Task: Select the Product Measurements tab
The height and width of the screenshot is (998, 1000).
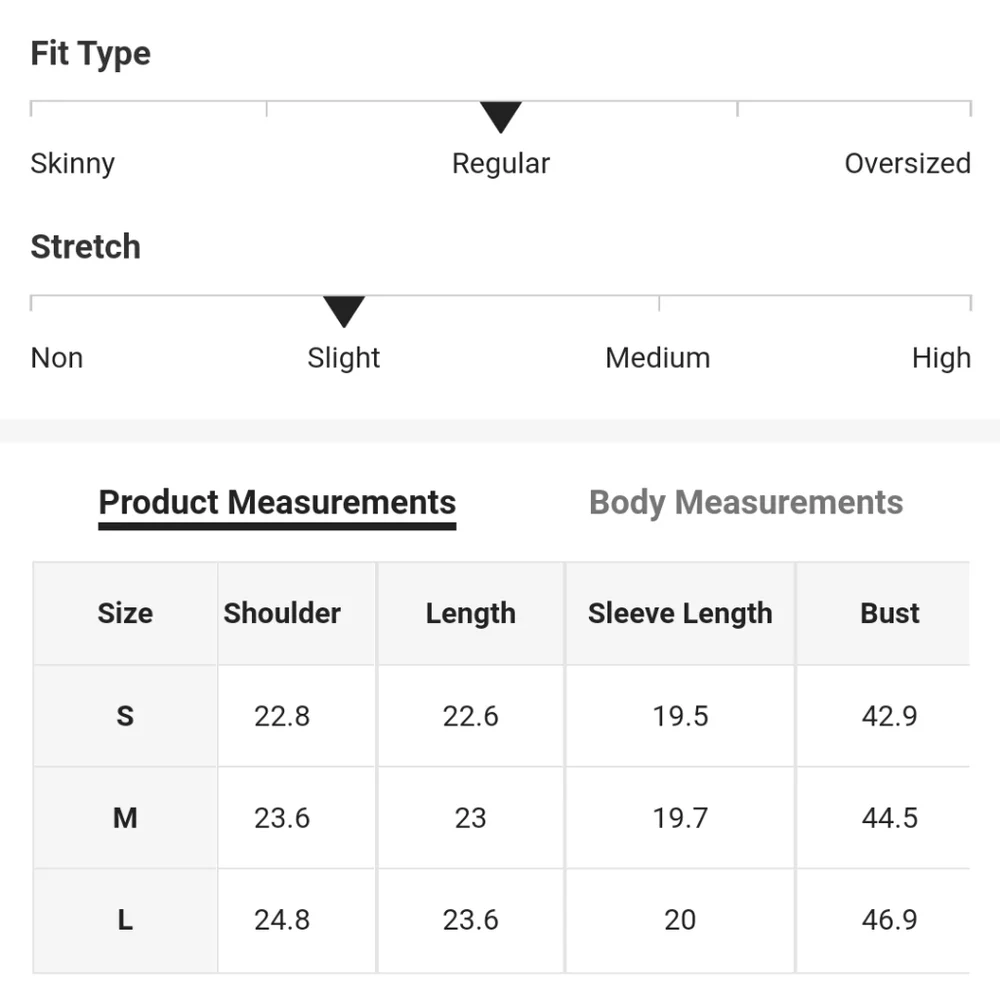Action: click(x=277, y=502)
